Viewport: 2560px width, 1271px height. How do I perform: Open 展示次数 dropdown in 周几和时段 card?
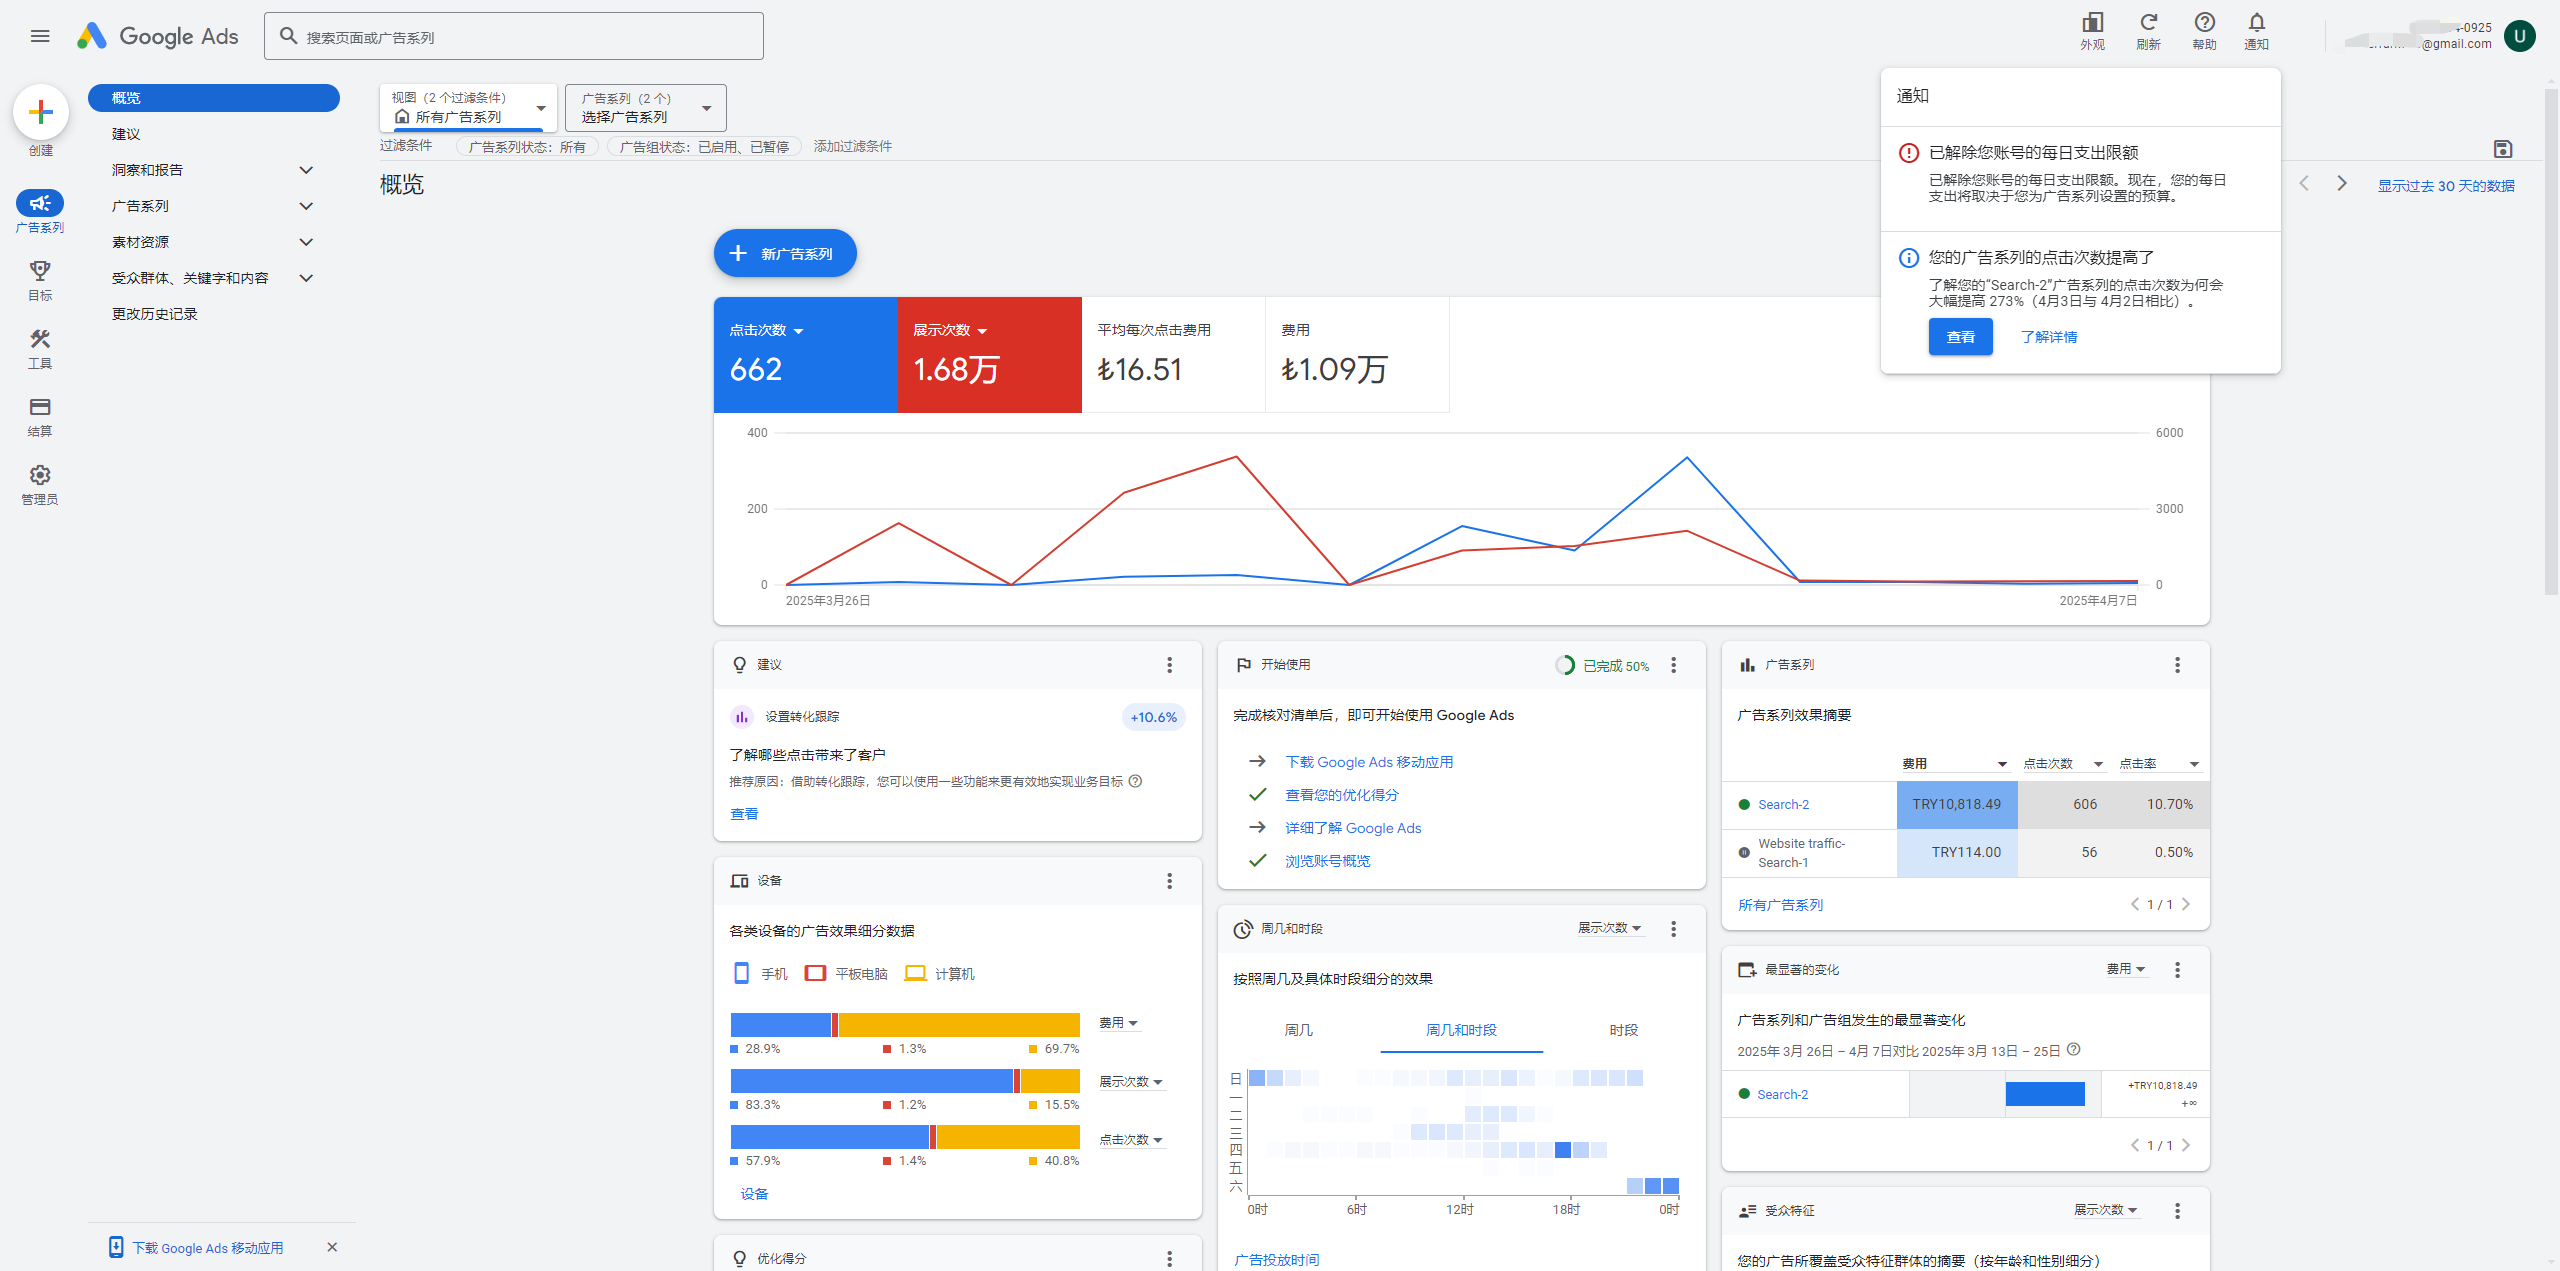[1610, 928]
